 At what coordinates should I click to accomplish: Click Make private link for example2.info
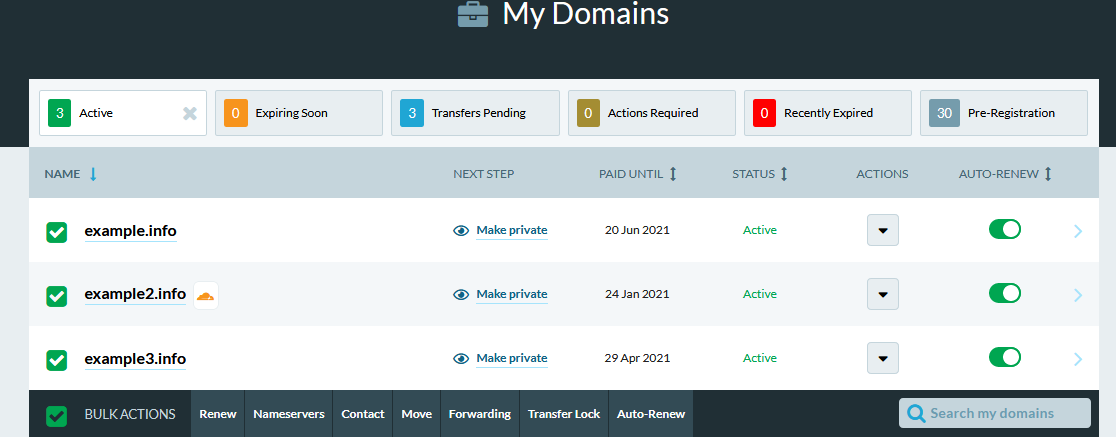[x=511, y=294]
